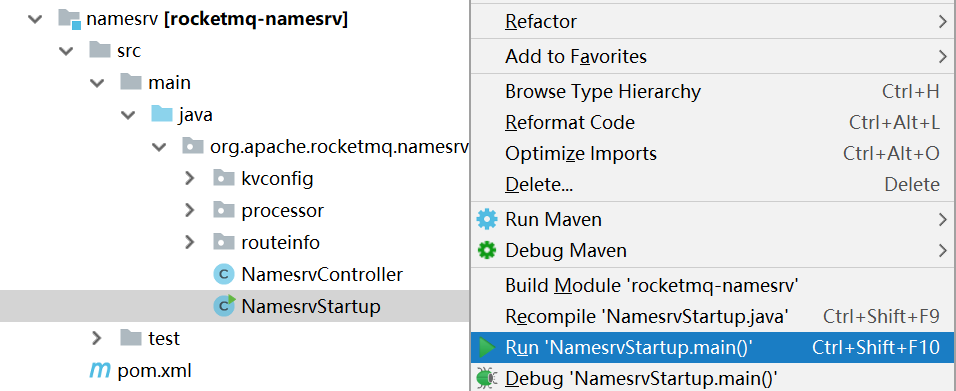Expand the test folder
This screenshot has height=391, width=956.
pos(96,337)
